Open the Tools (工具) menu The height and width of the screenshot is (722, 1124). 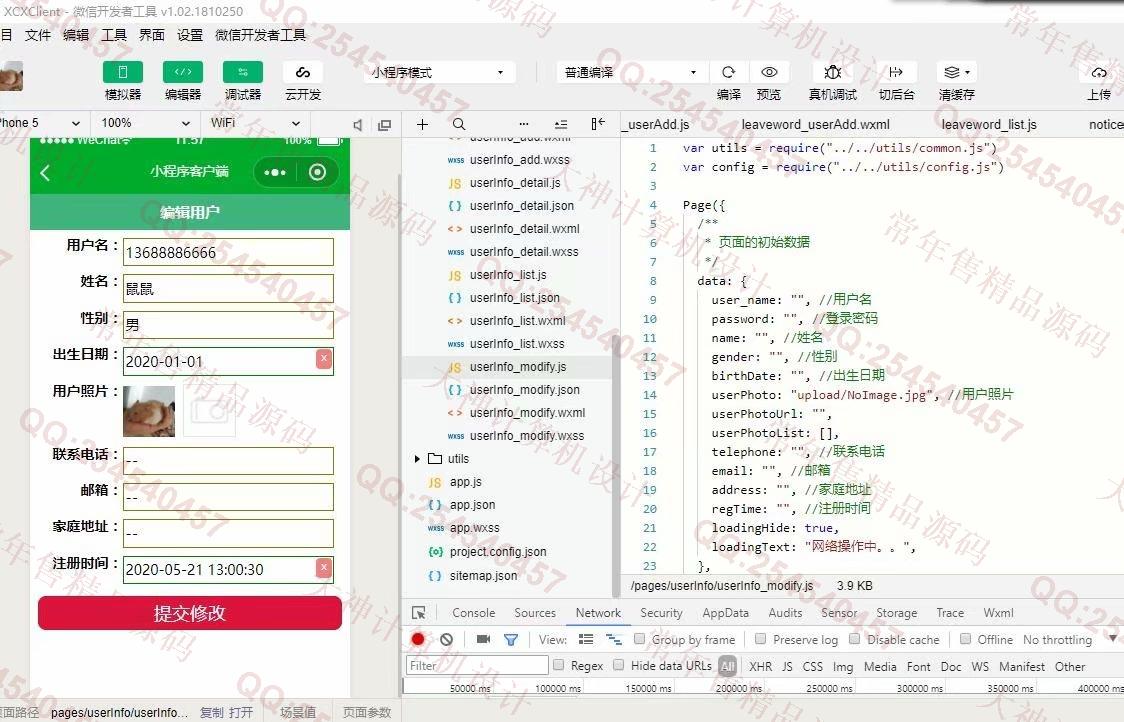click(x=113, y=35)
